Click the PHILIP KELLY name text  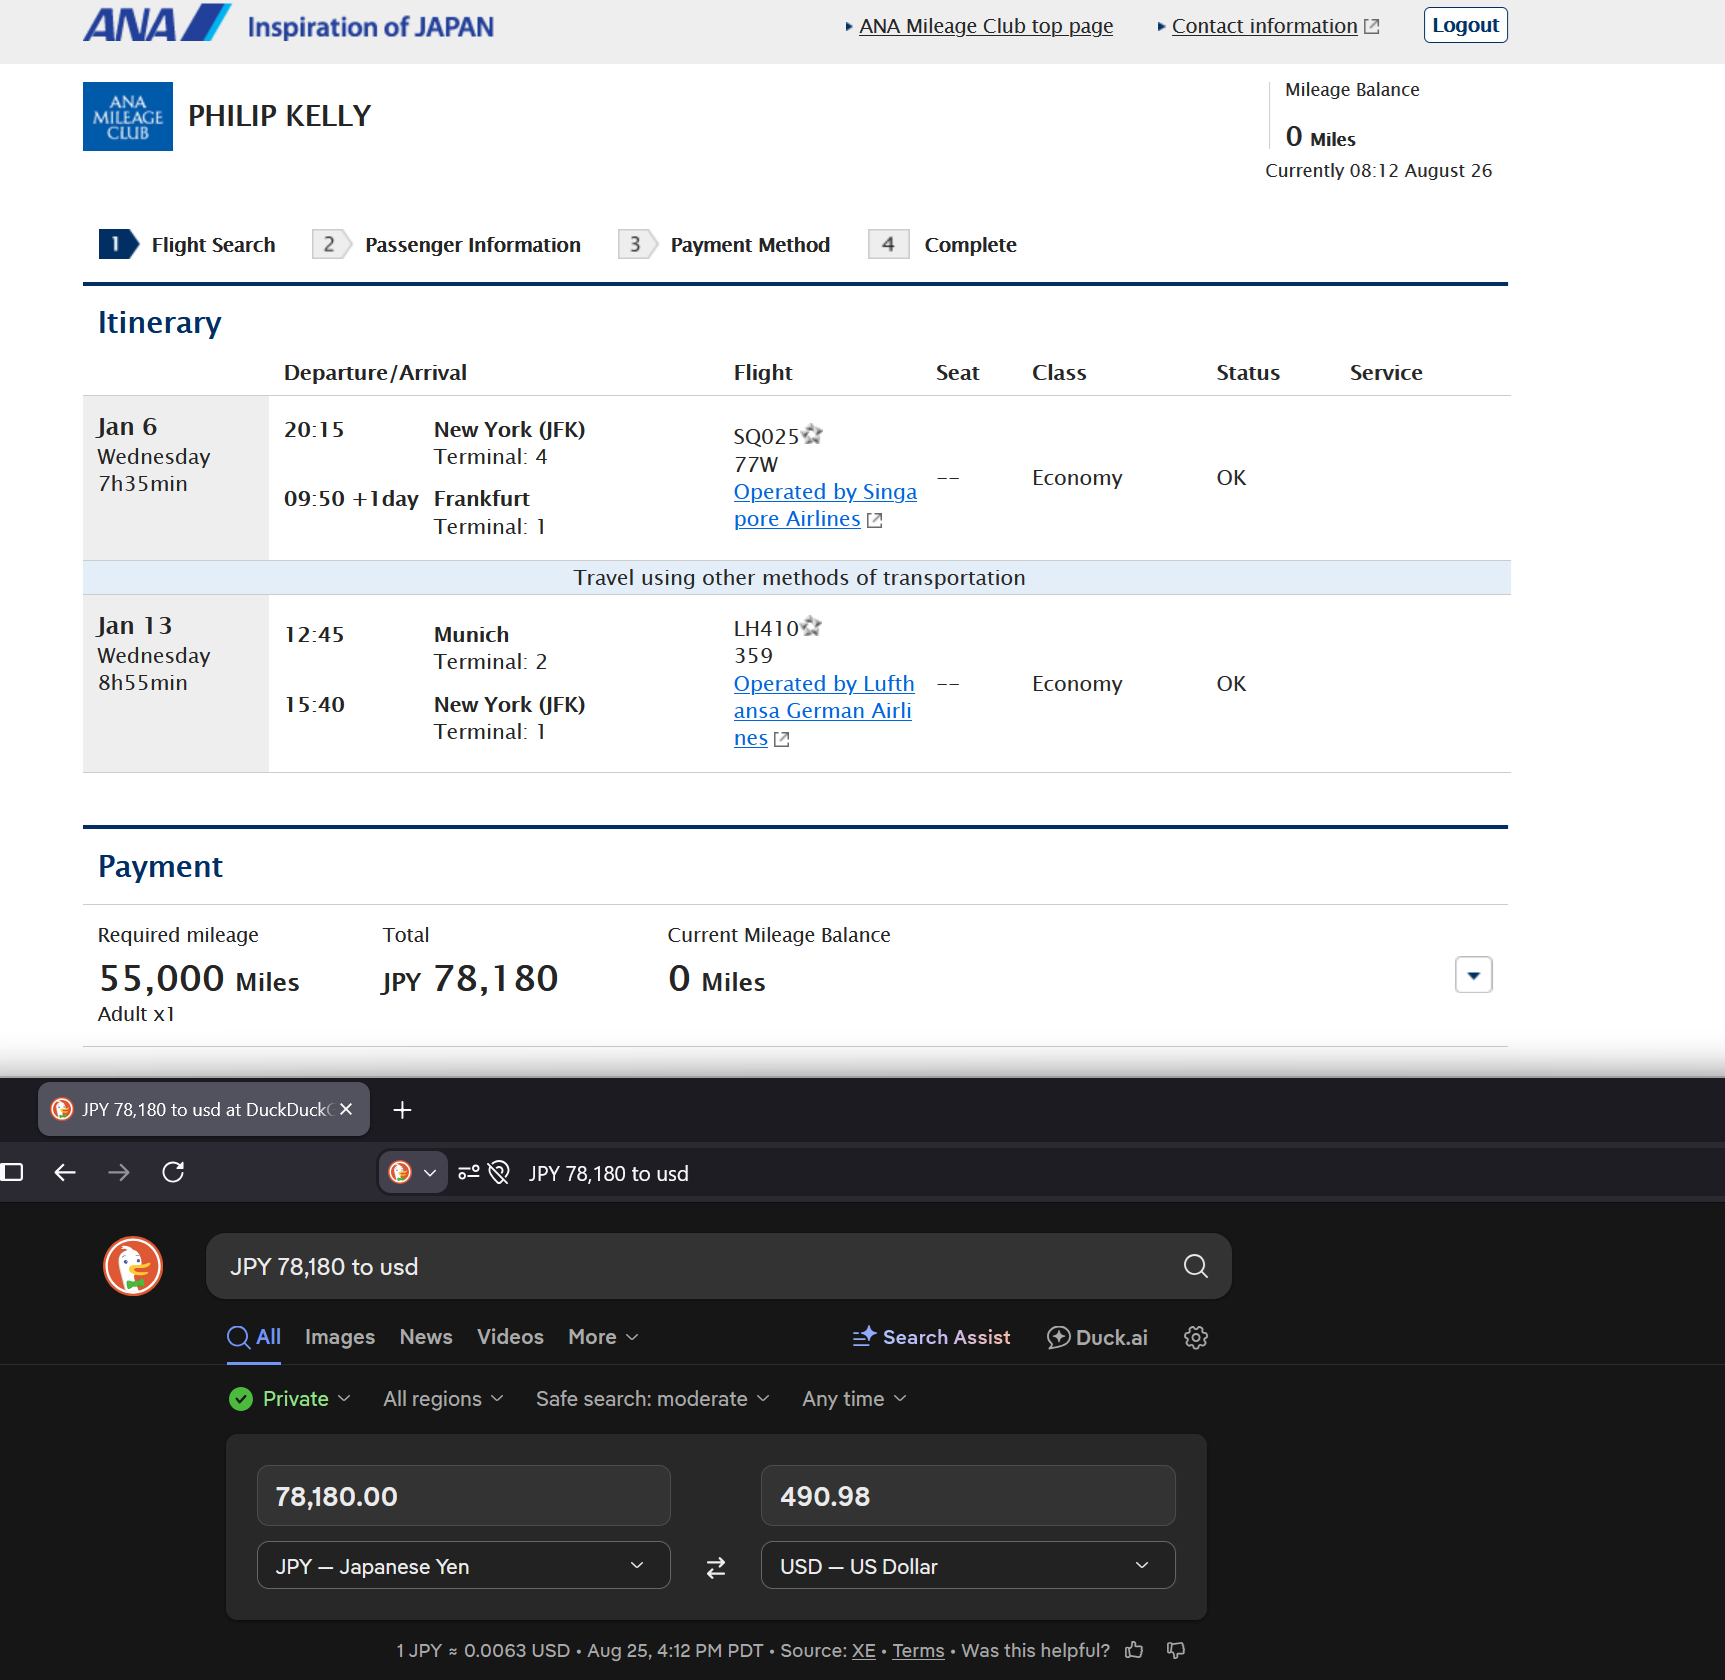tap(280, 116)
